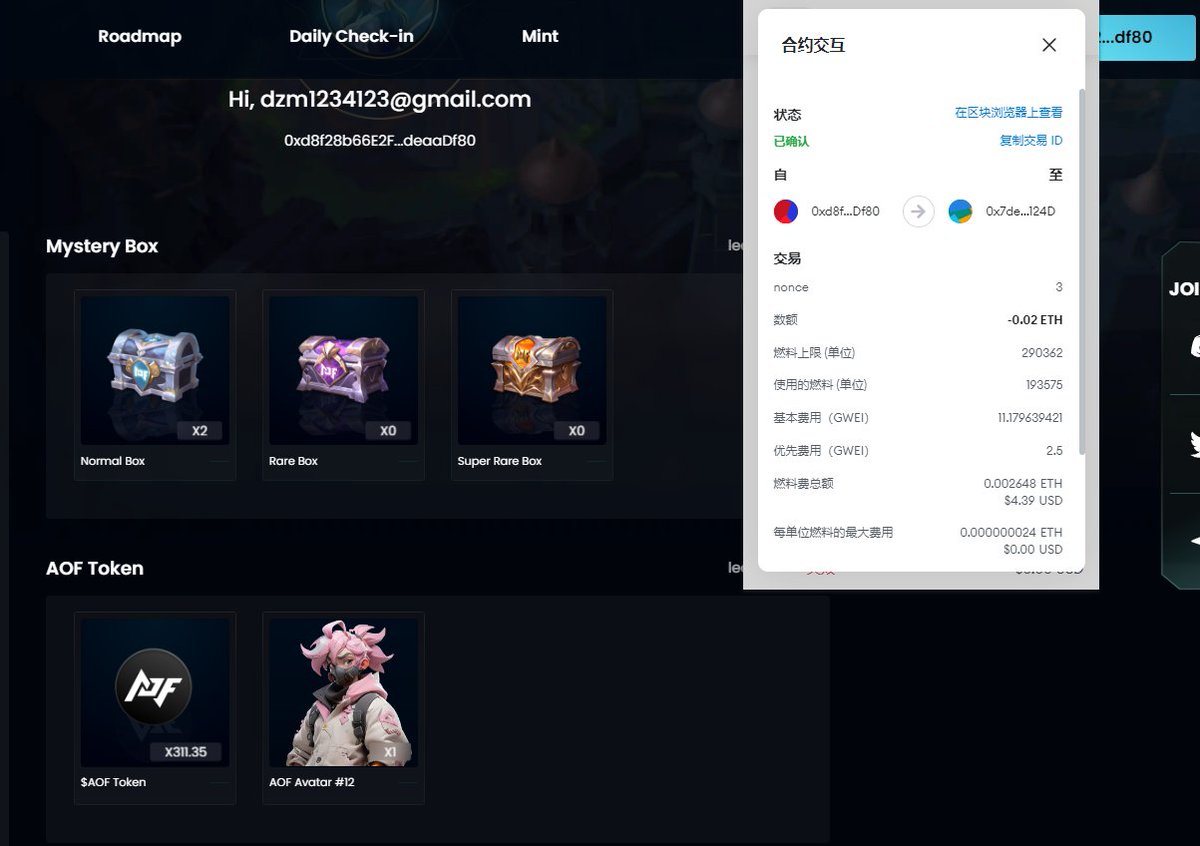The height and width of the screenshot is (846, 1200).
Task: Click the X2 count on Normal Box
Action: click(200, 431)
